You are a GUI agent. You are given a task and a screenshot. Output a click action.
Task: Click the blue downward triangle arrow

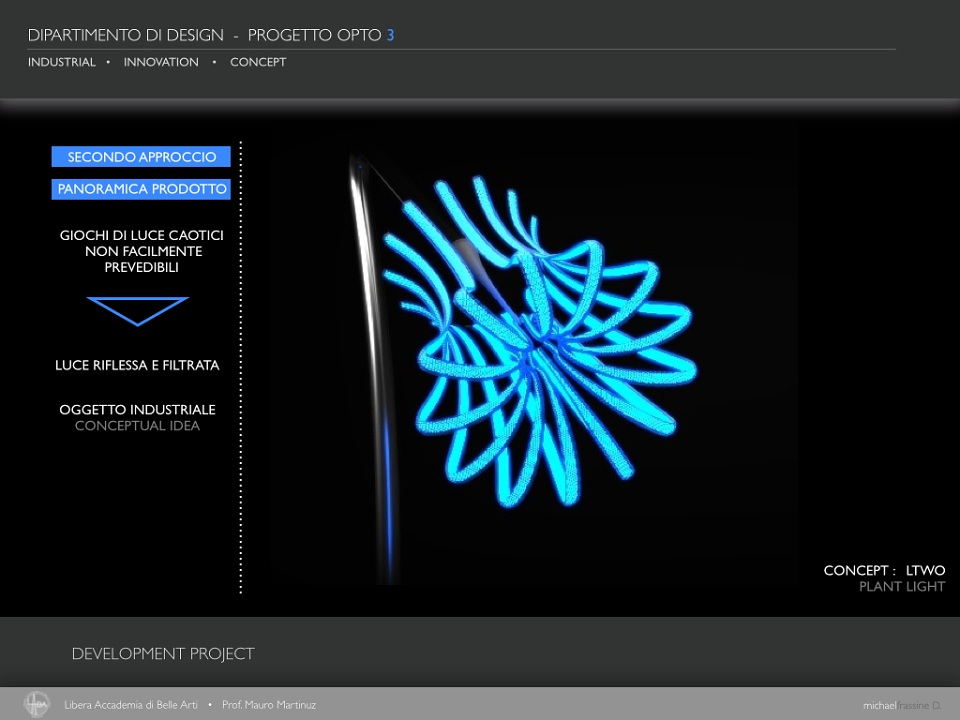pyautogui.click(x=138, y=311)
